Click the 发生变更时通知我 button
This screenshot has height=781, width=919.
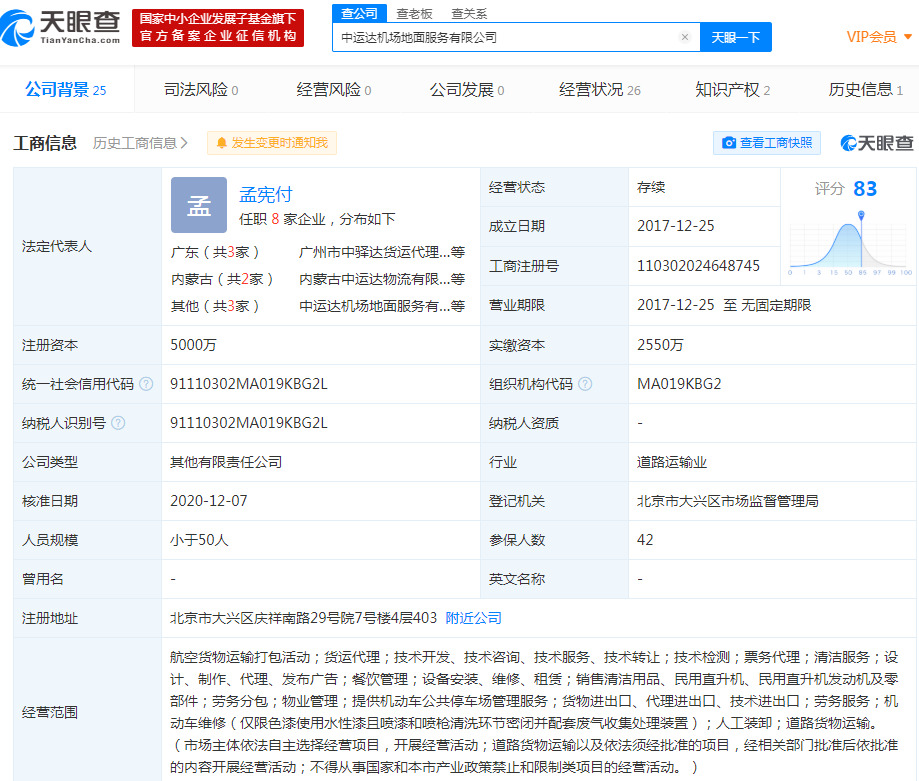coord(272,143)
